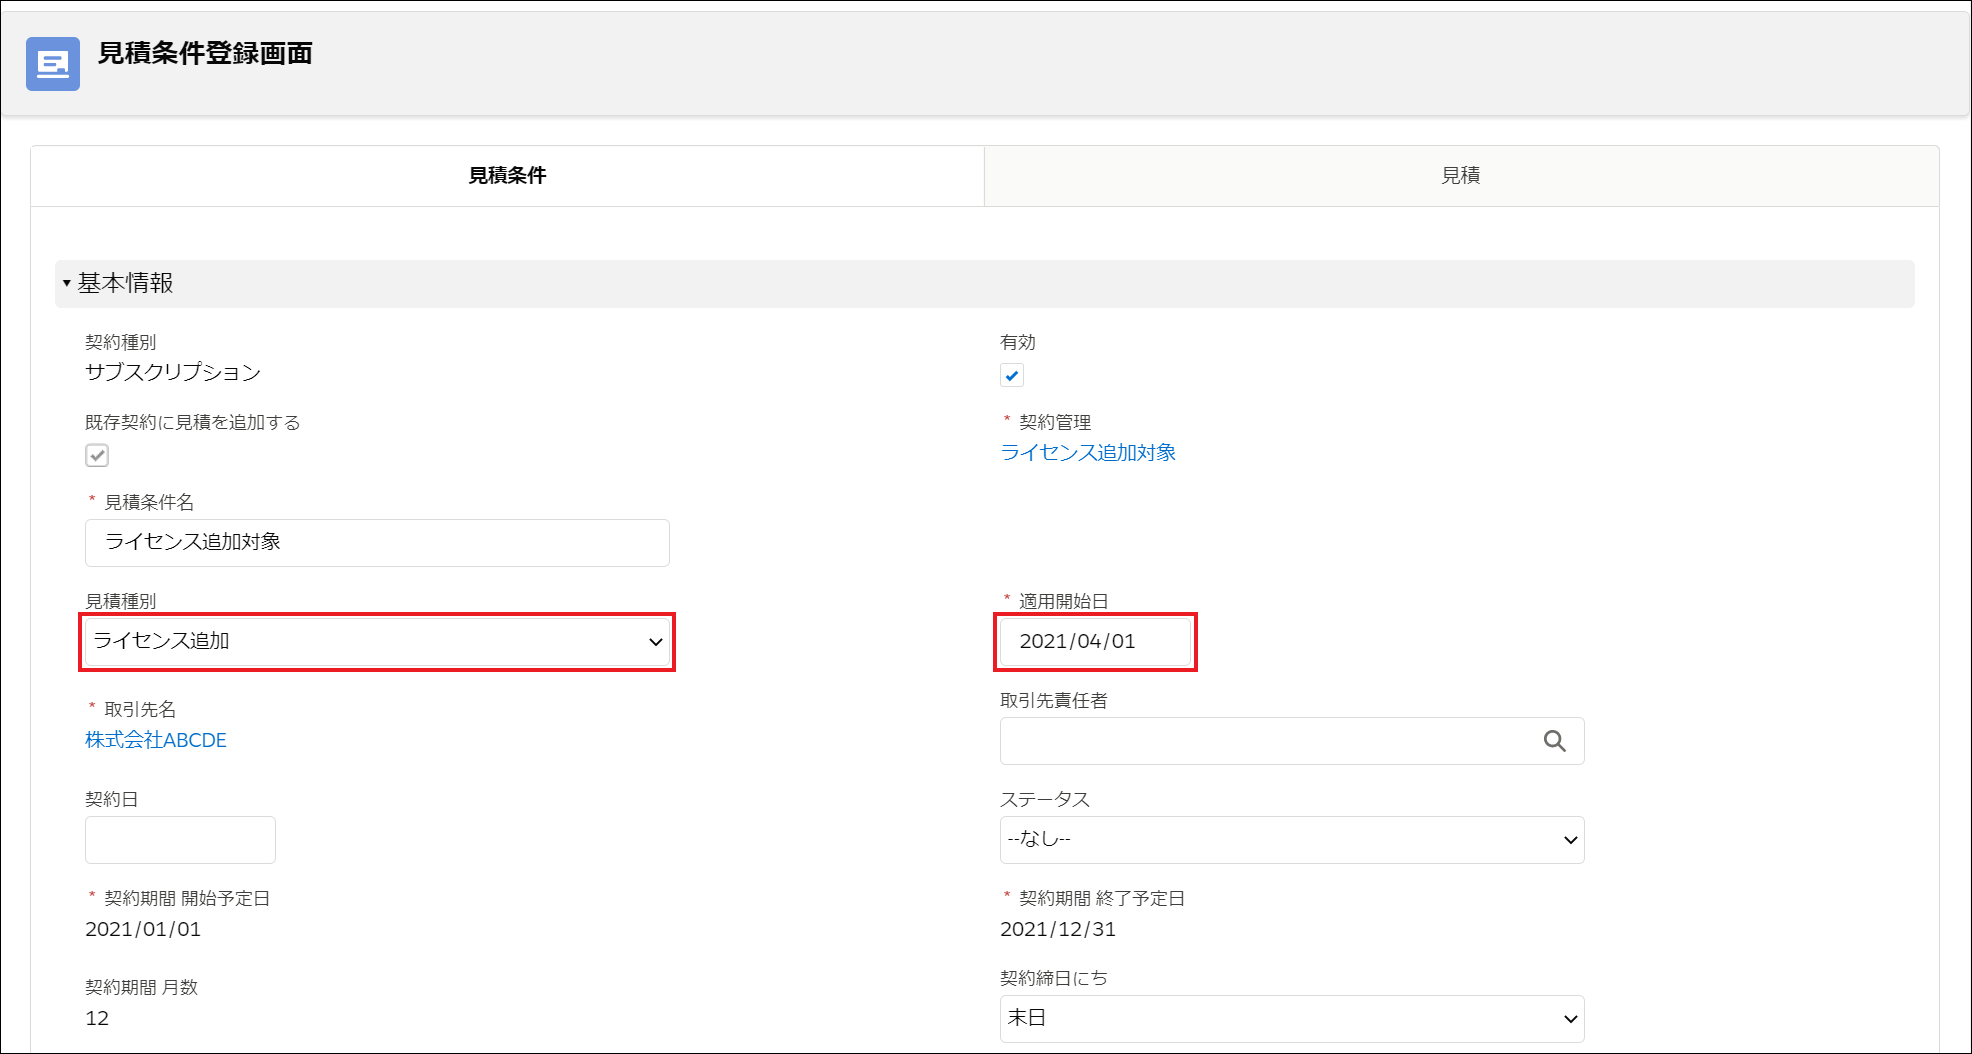Click the search magnifier in 取引先責任者 field
Screen dimensions: 1972x1054
pyautogui.click(x=1554, y=741)
